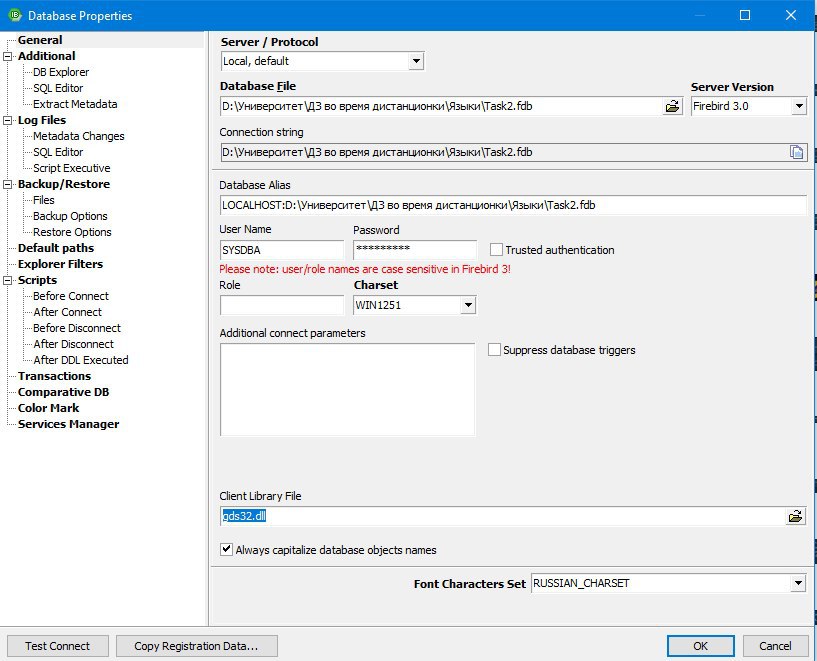This screenshot has width=817, height=661.
Task: Open the Charset WIN1251 dropdown
Action: point(468,305)
